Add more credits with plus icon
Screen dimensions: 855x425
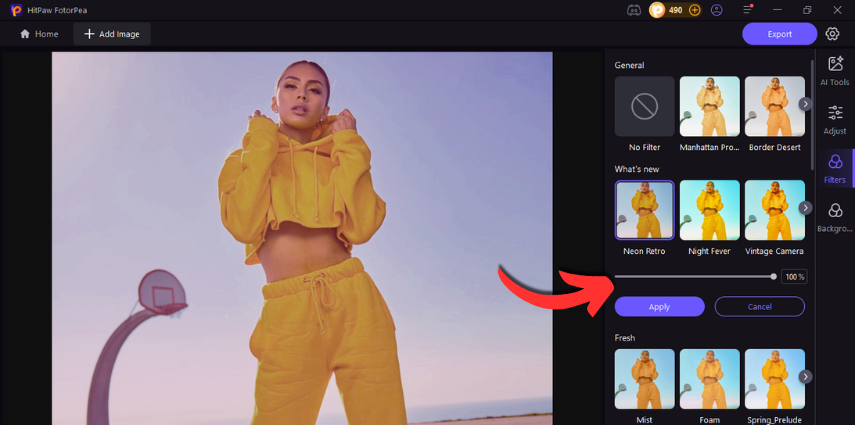point(694,10)
